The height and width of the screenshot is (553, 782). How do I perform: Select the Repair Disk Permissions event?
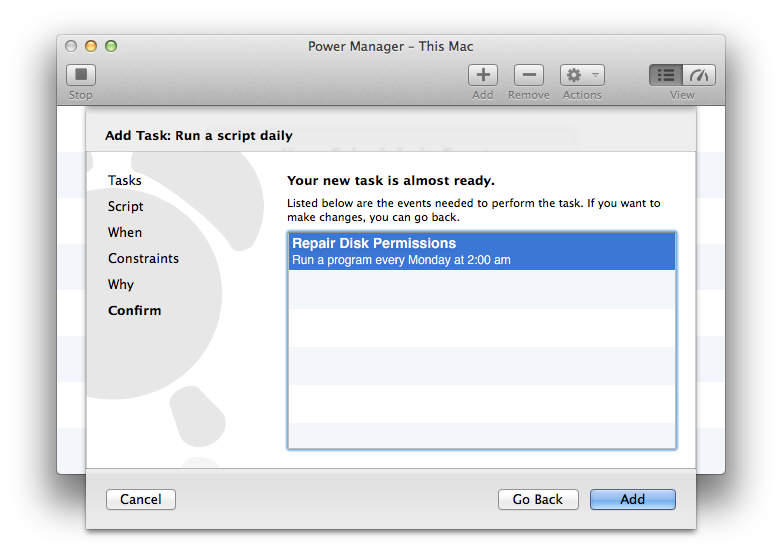point(482,251)
